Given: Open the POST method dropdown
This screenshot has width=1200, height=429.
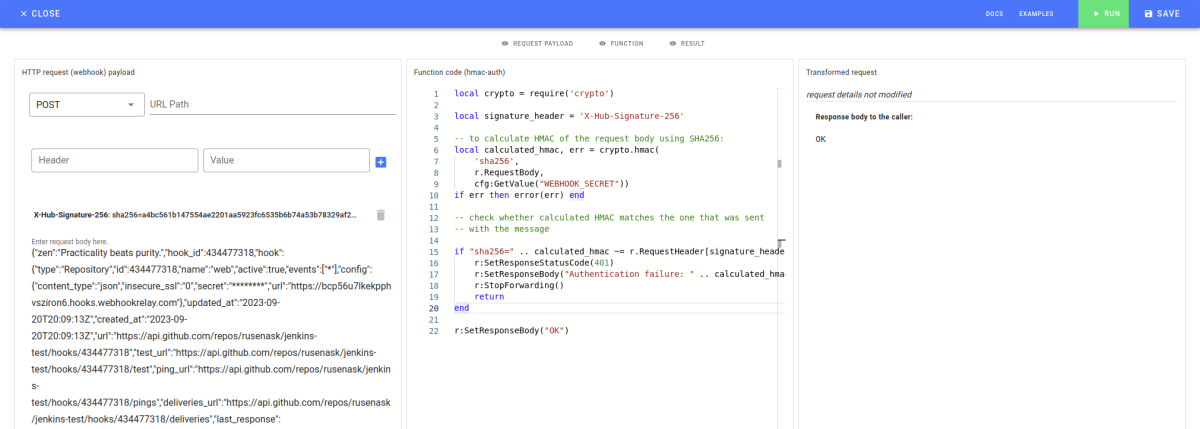Looking at the screenshot, I should 87,104.
